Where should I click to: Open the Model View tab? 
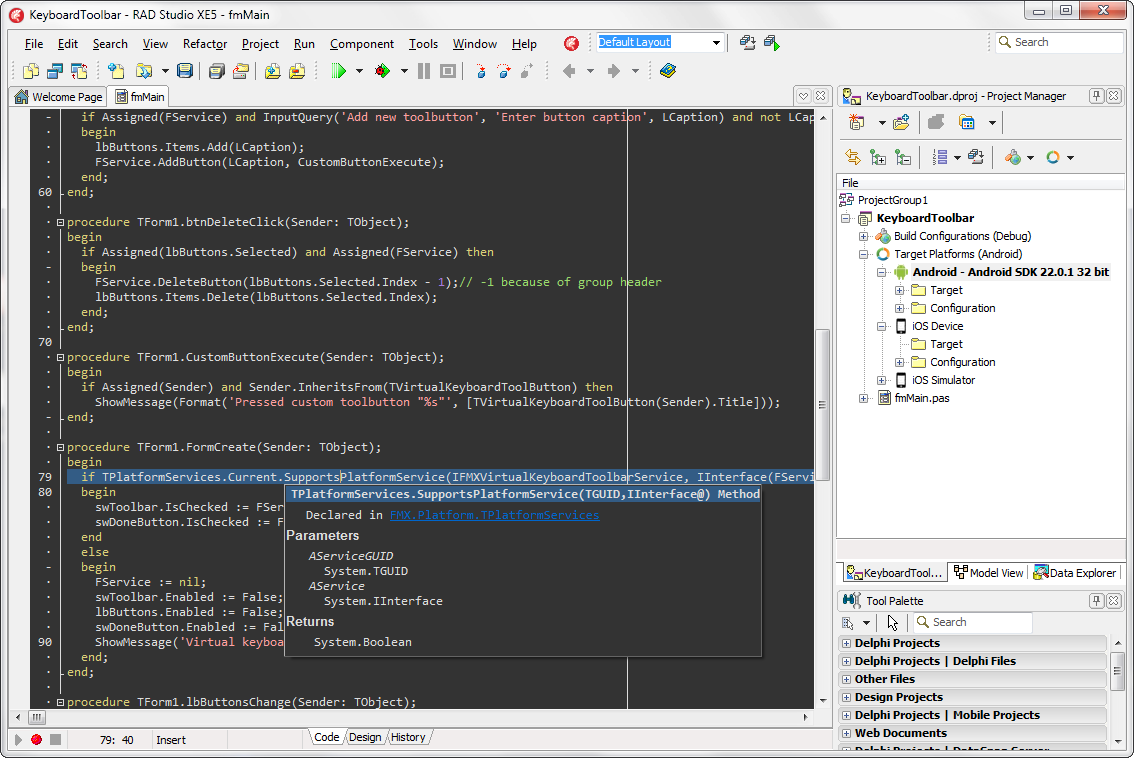[x=989, y=573]
